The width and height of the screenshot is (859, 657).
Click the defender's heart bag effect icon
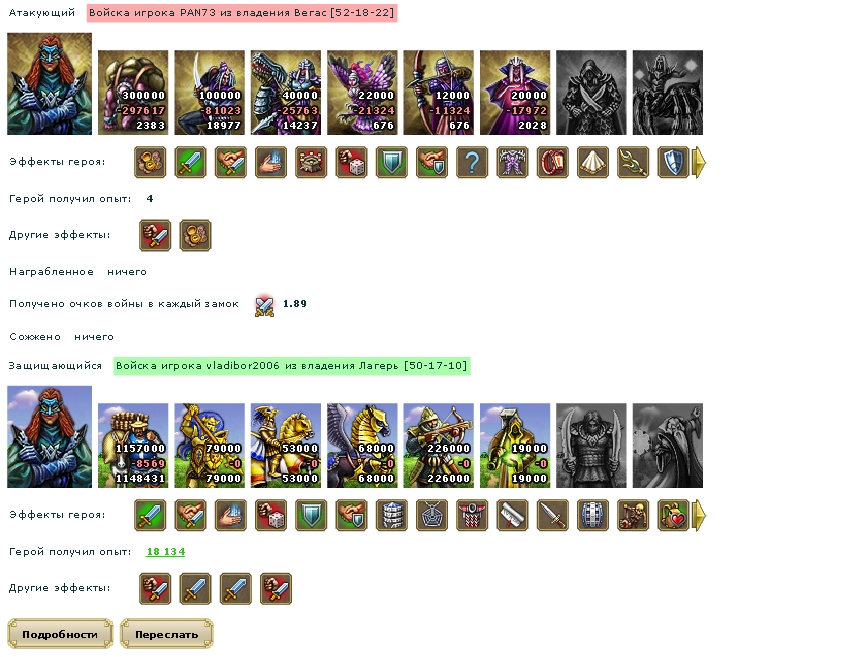[x=673, y=515]
